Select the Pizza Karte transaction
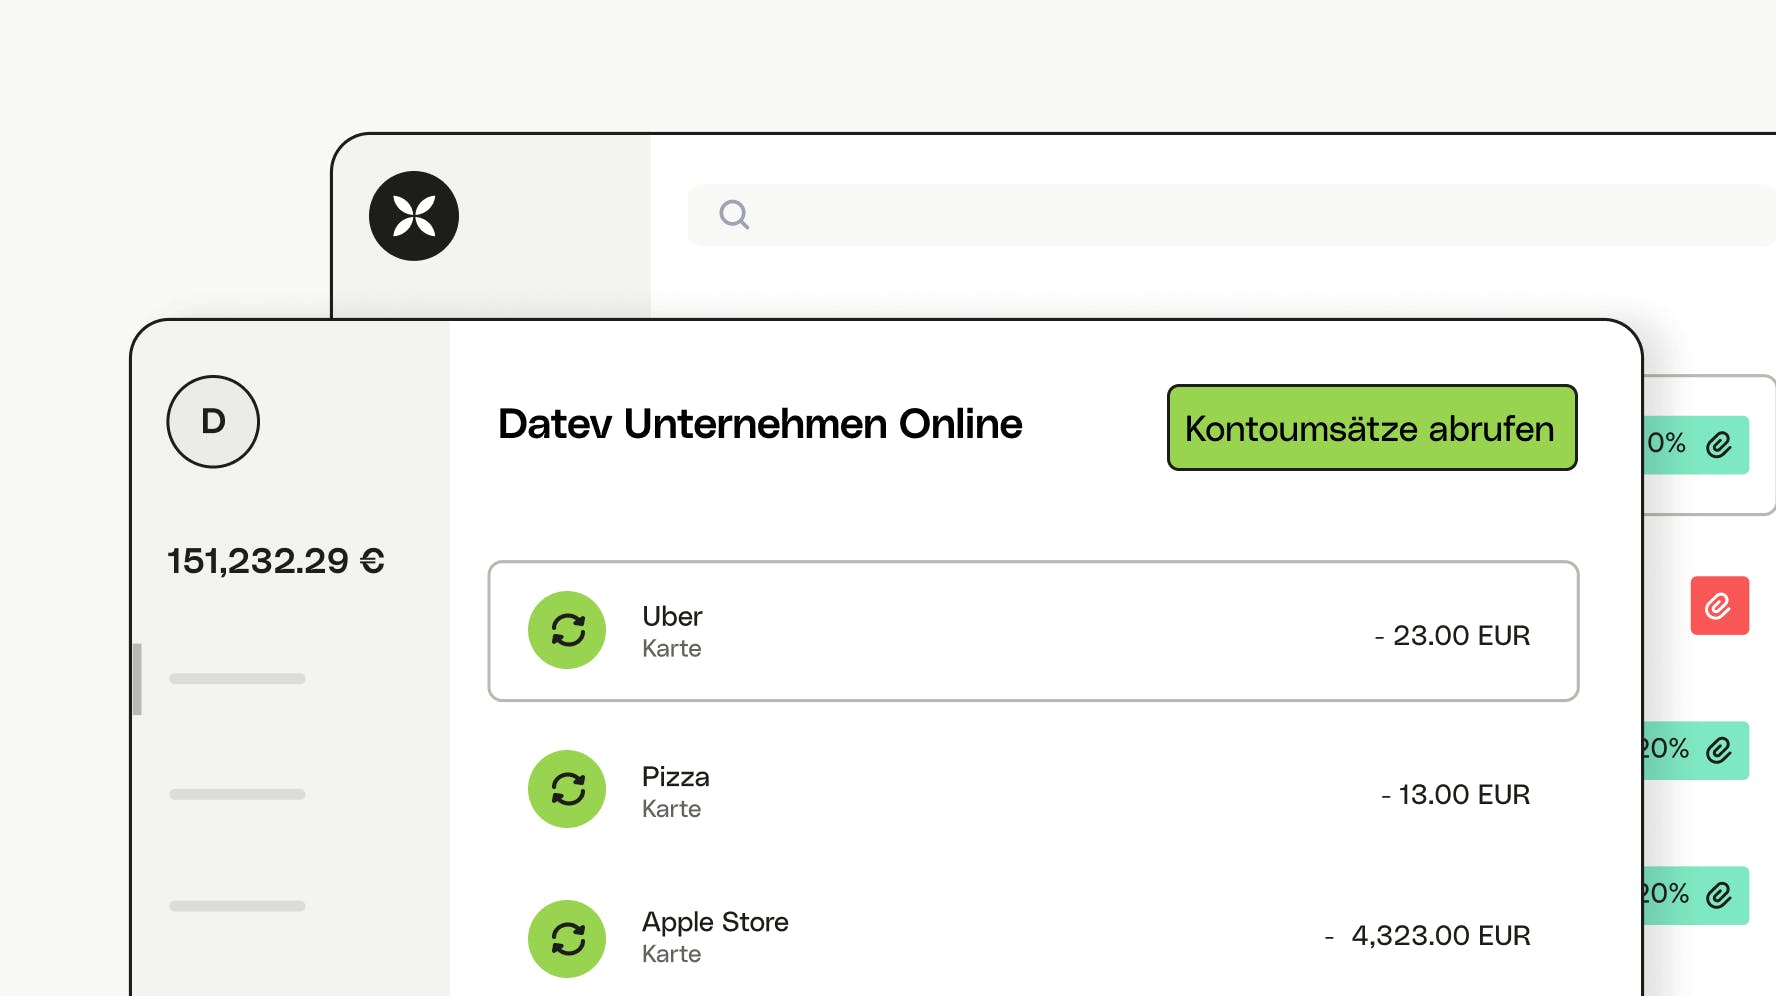 click(1032, 790)
